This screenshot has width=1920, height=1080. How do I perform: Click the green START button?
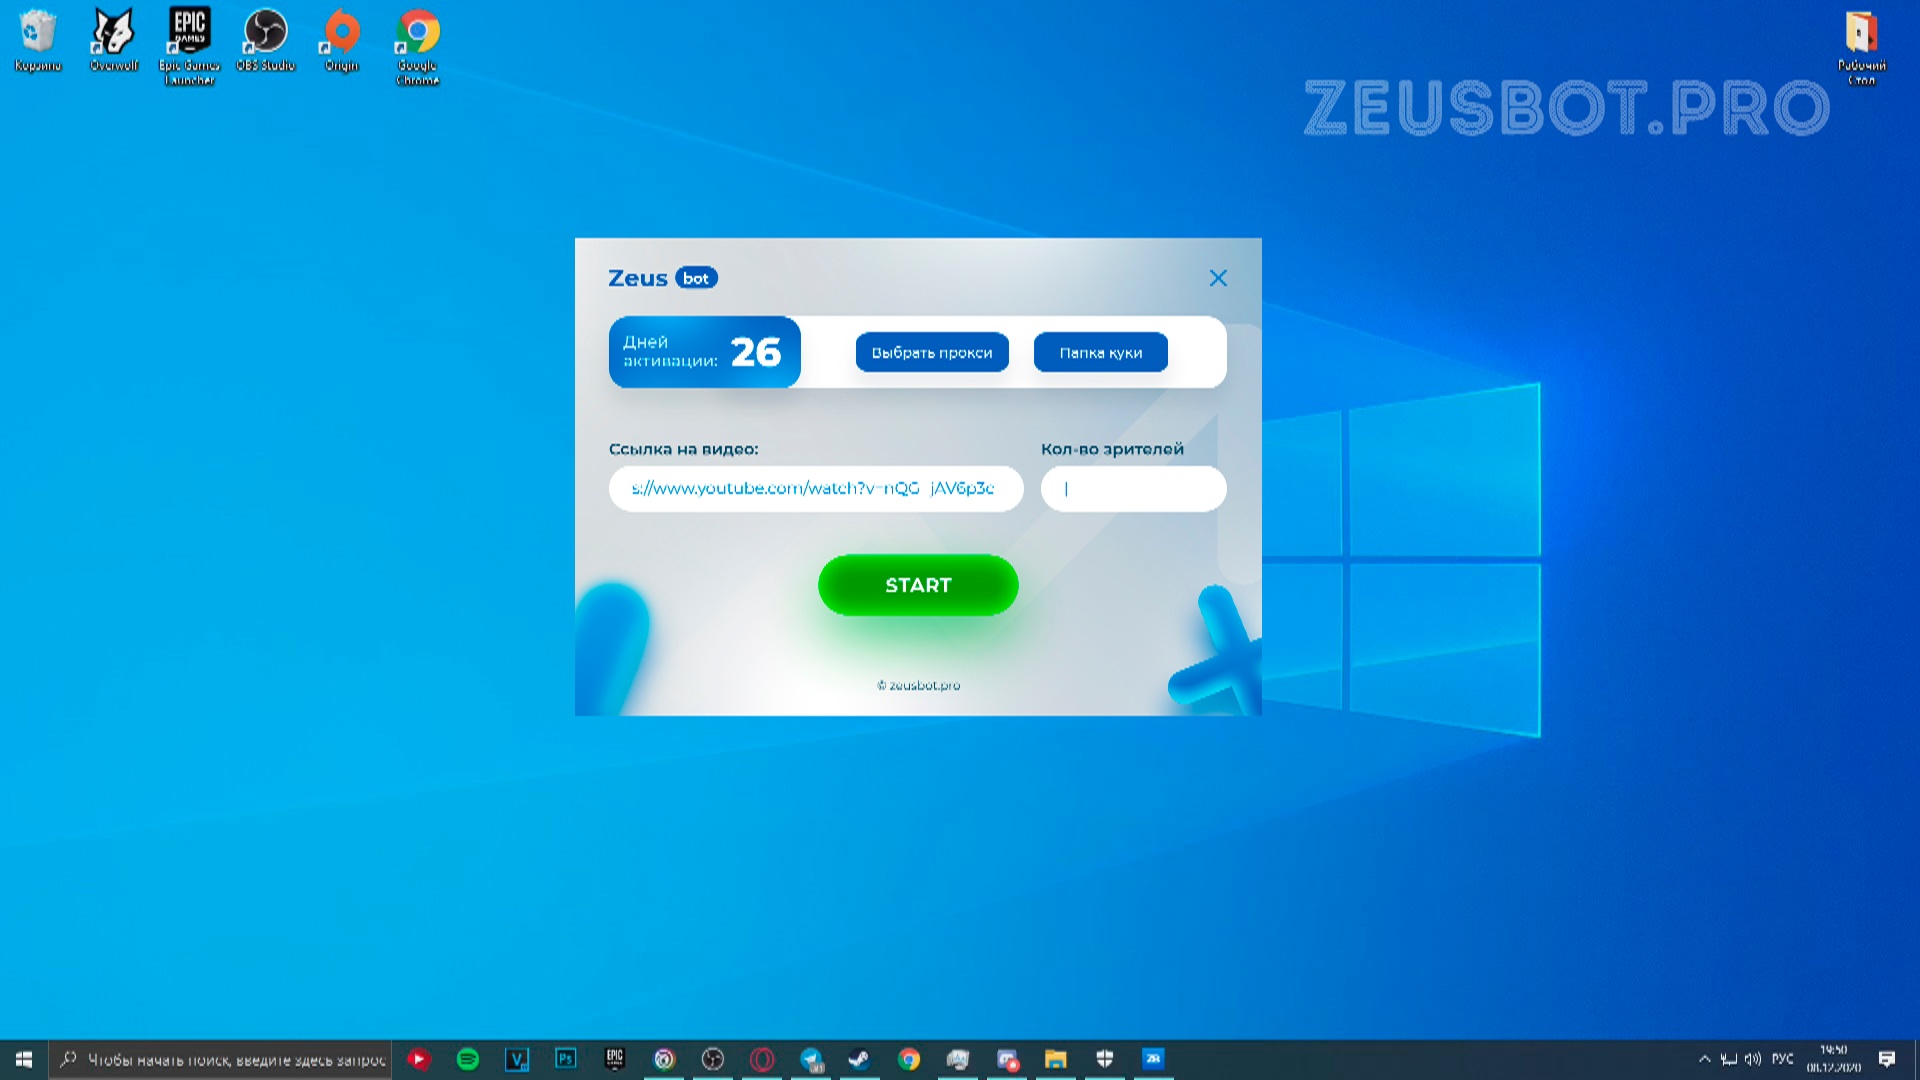(x=917, y=585)
